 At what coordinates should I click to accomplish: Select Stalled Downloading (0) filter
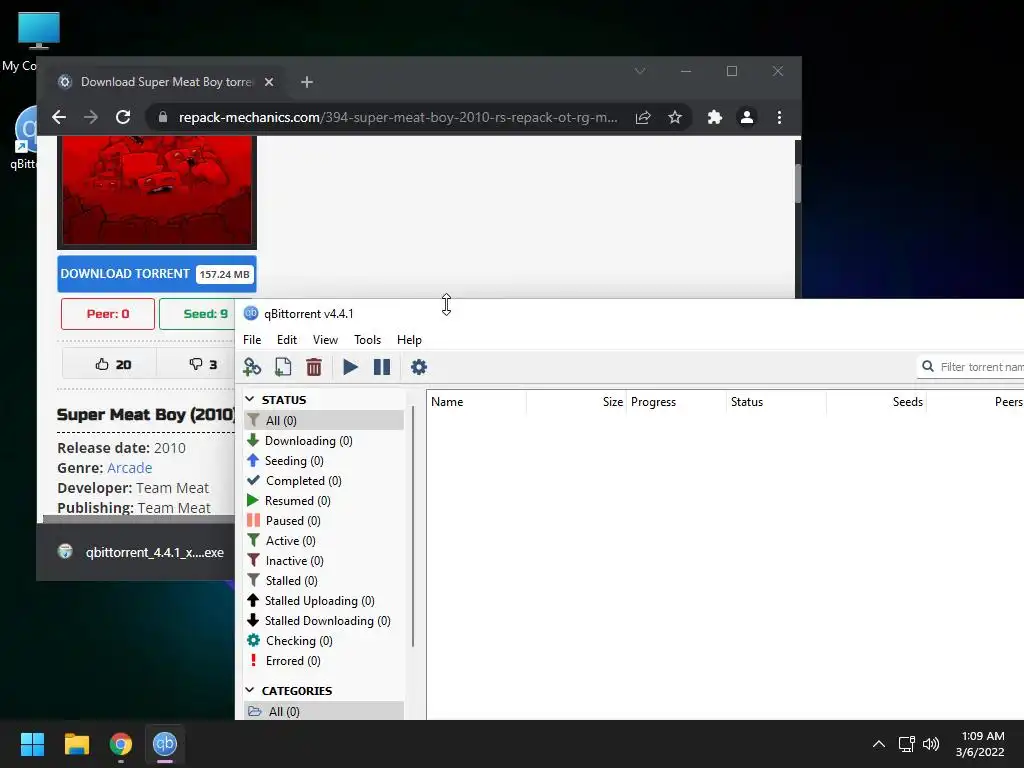pyautogui.click(x=324, y=621)
